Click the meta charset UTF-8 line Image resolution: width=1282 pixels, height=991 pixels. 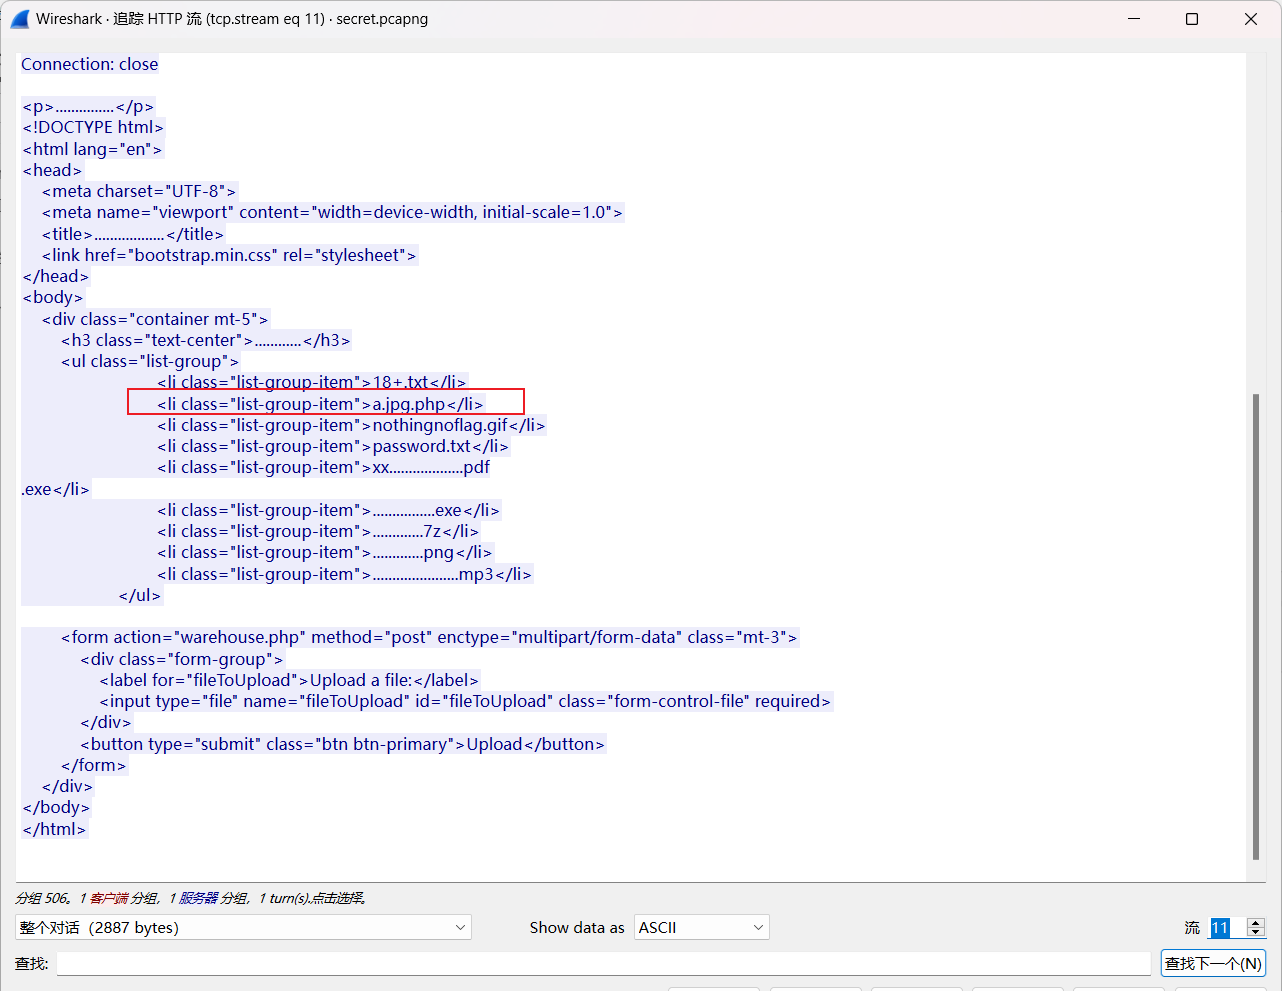point(139,191)
